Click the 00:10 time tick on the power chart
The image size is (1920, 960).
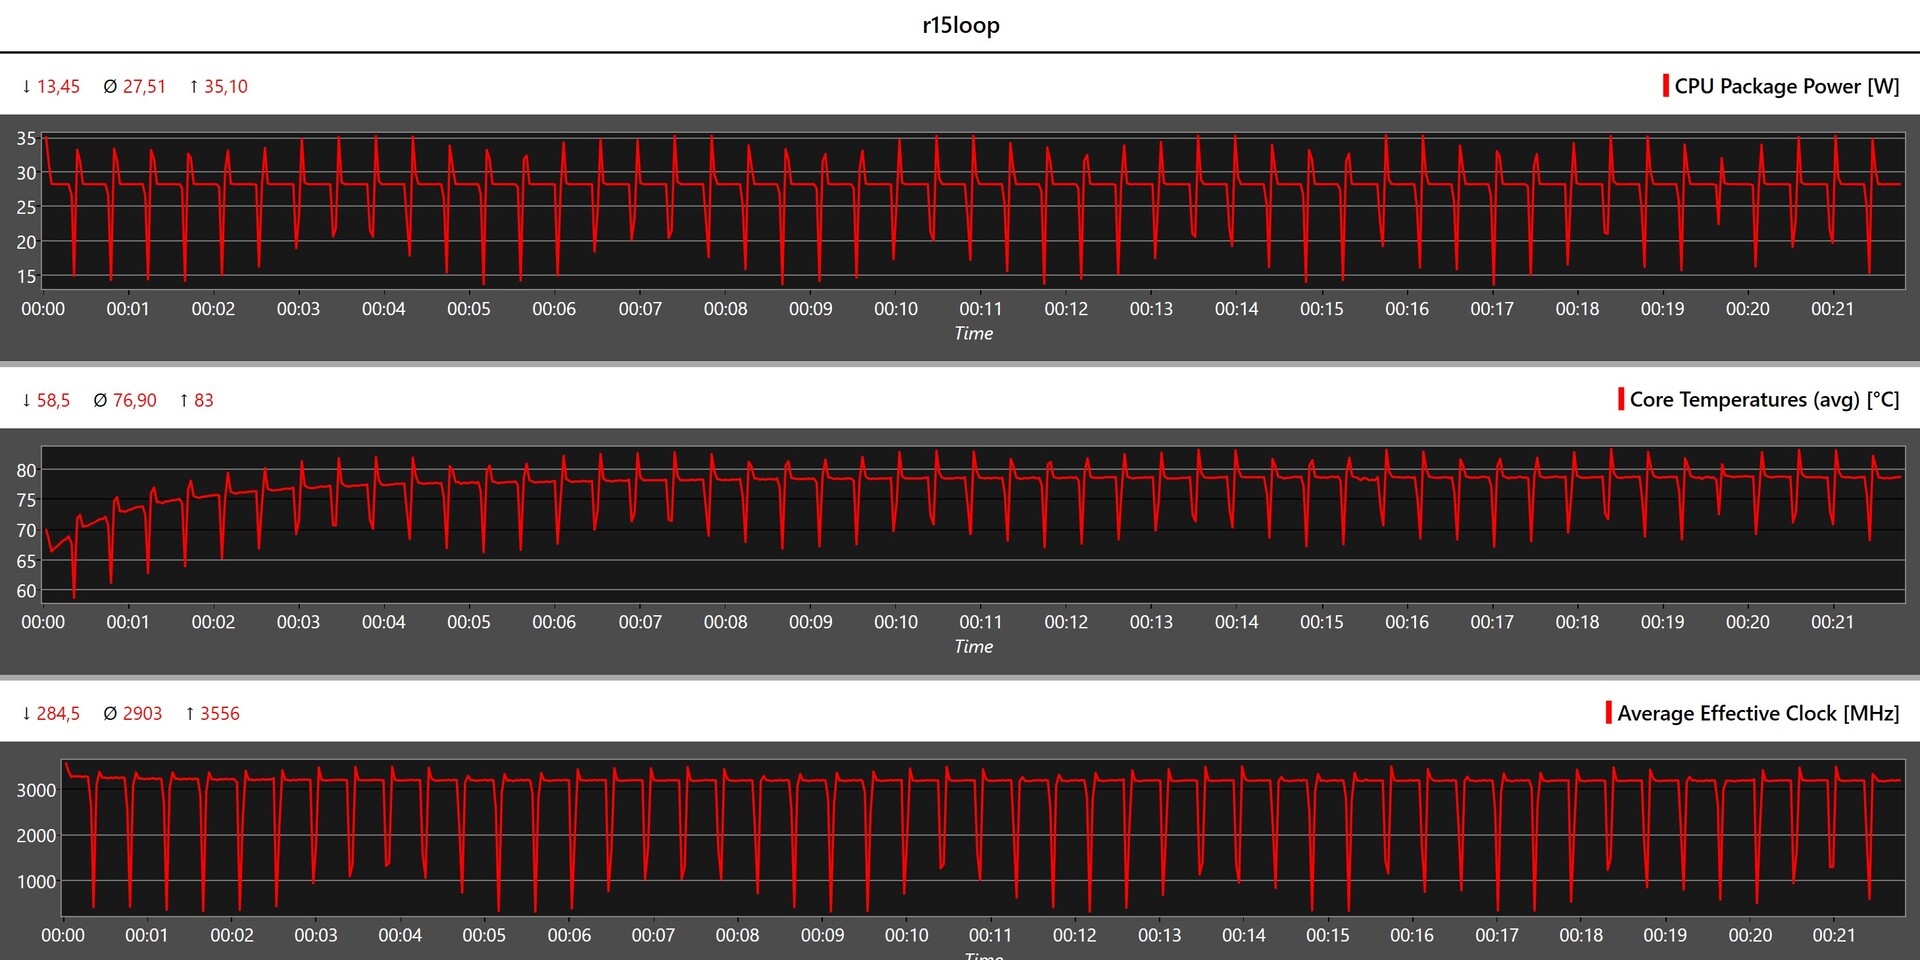[896, 309]
